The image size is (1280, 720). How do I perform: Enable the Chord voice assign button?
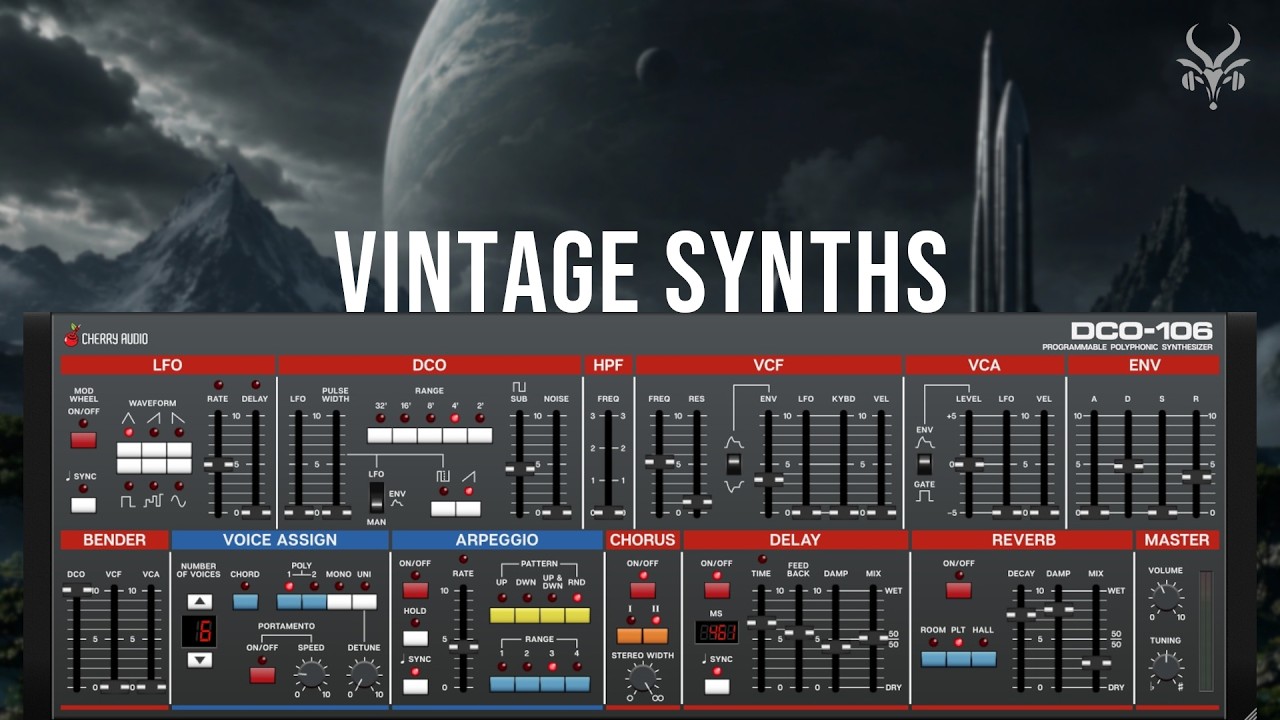(x=244, y=602)
